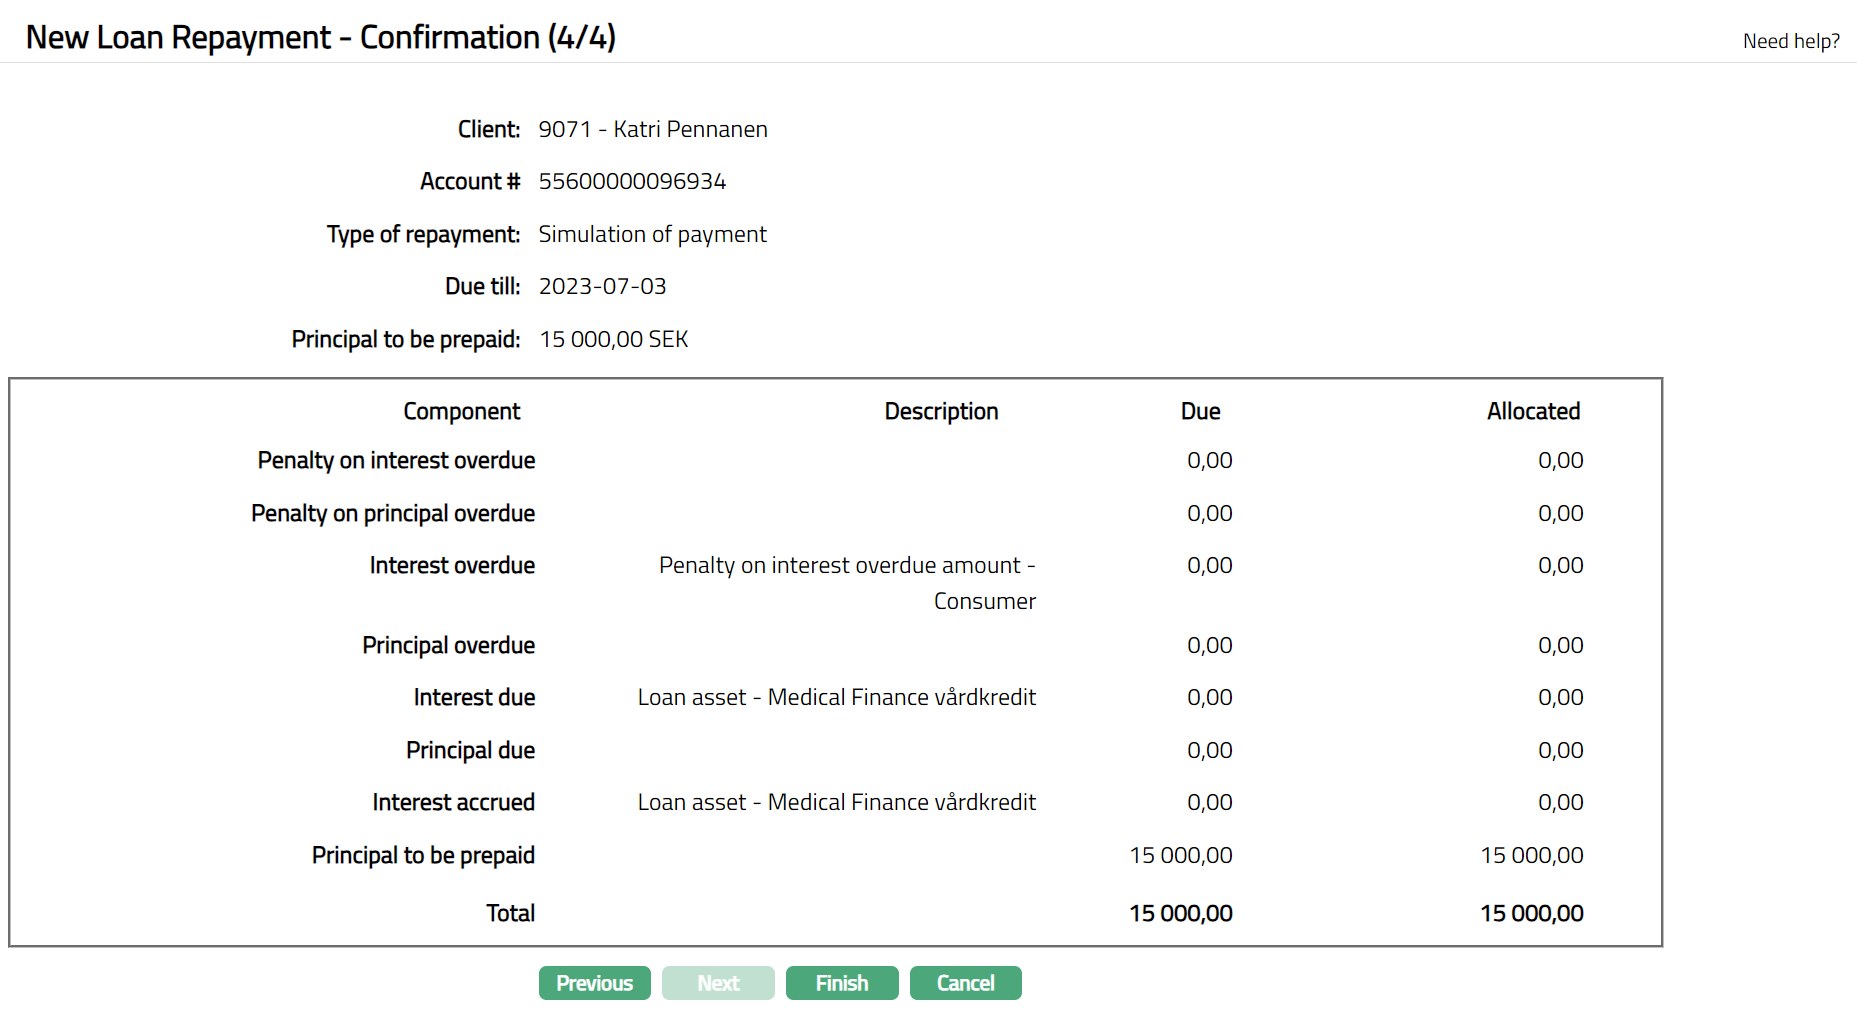Go back with the Previous button
1857x1033 pixels.
tap(594, 983)
